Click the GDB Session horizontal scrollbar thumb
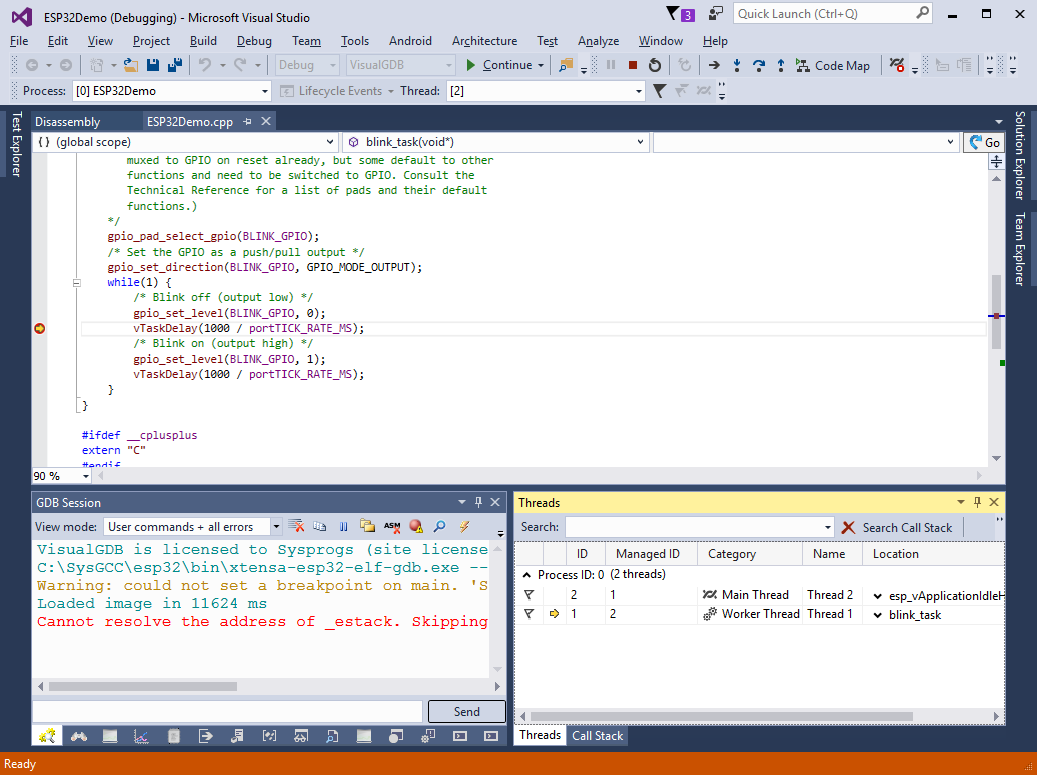Viewport: 1037px width, 775px height. pos(143,686)
